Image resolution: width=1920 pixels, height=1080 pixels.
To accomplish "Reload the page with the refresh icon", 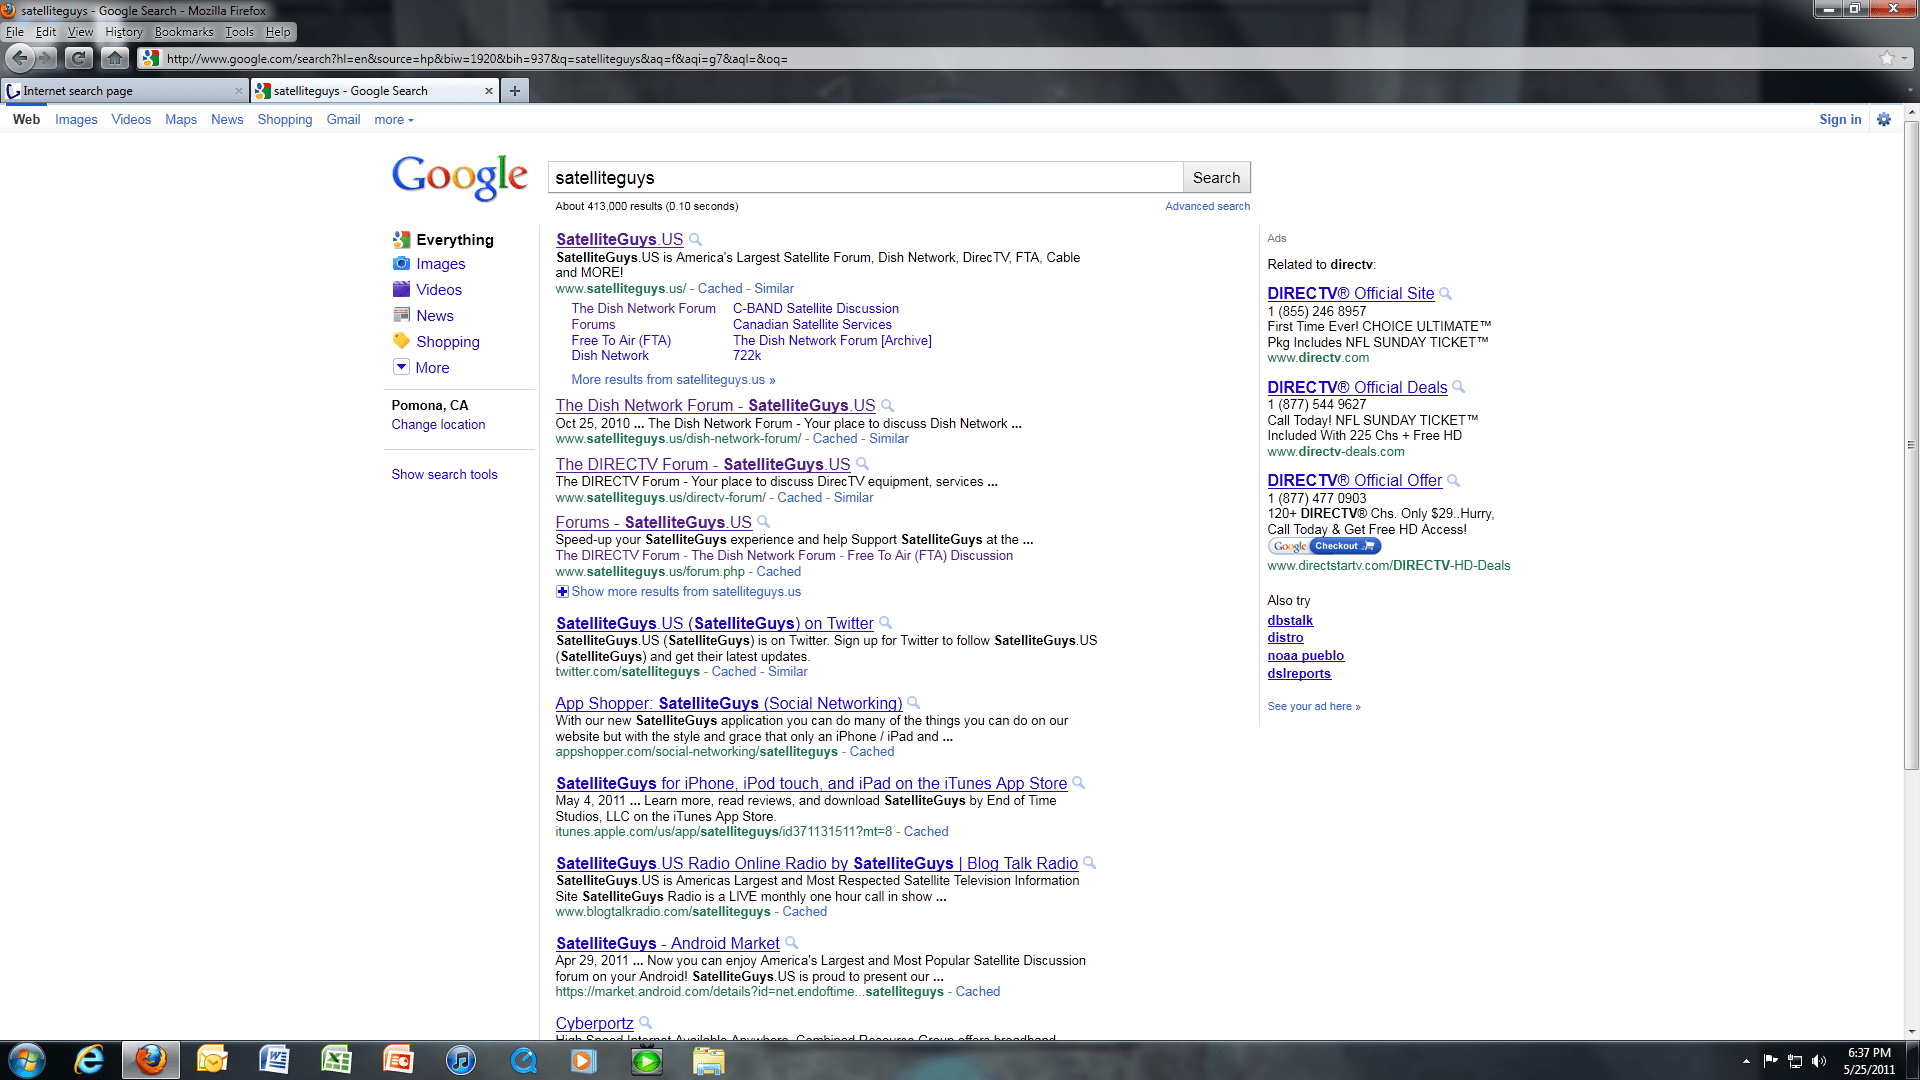I will [x=79, y=58].
